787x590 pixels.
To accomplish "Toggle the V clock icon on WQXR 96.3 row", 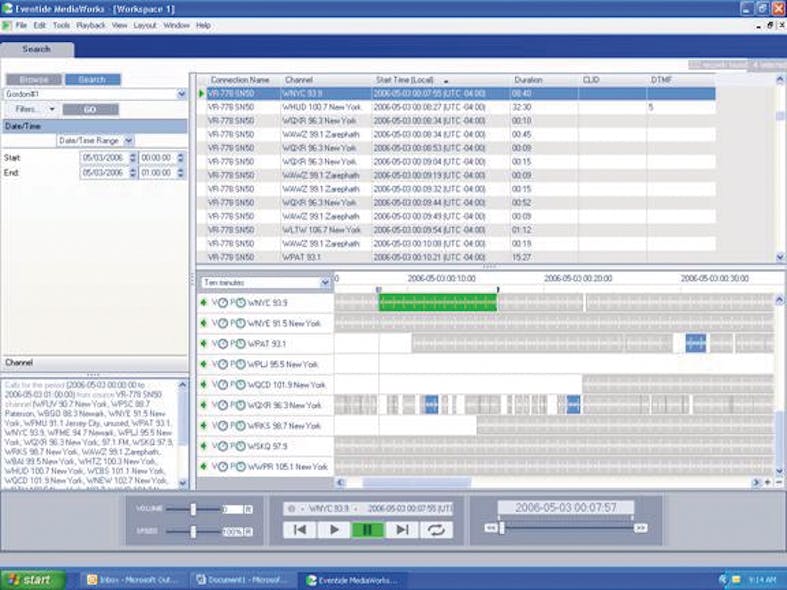I will tap(221, 405).
